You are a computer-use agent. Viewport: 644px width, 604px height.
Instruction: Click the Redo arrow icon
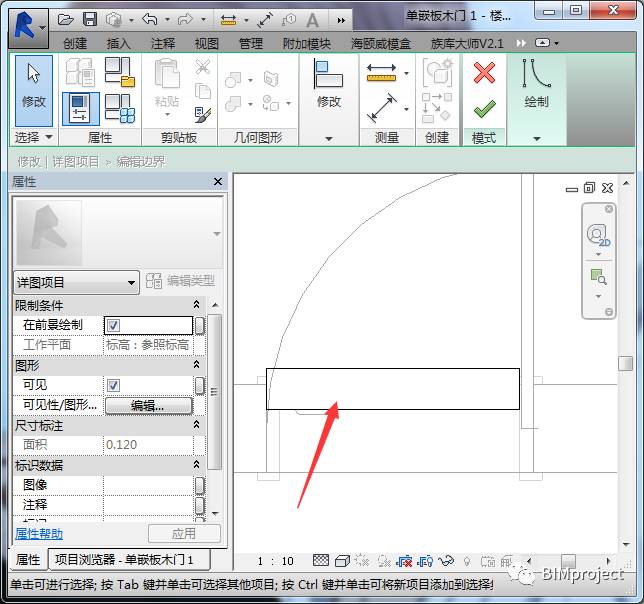(186, 19)
